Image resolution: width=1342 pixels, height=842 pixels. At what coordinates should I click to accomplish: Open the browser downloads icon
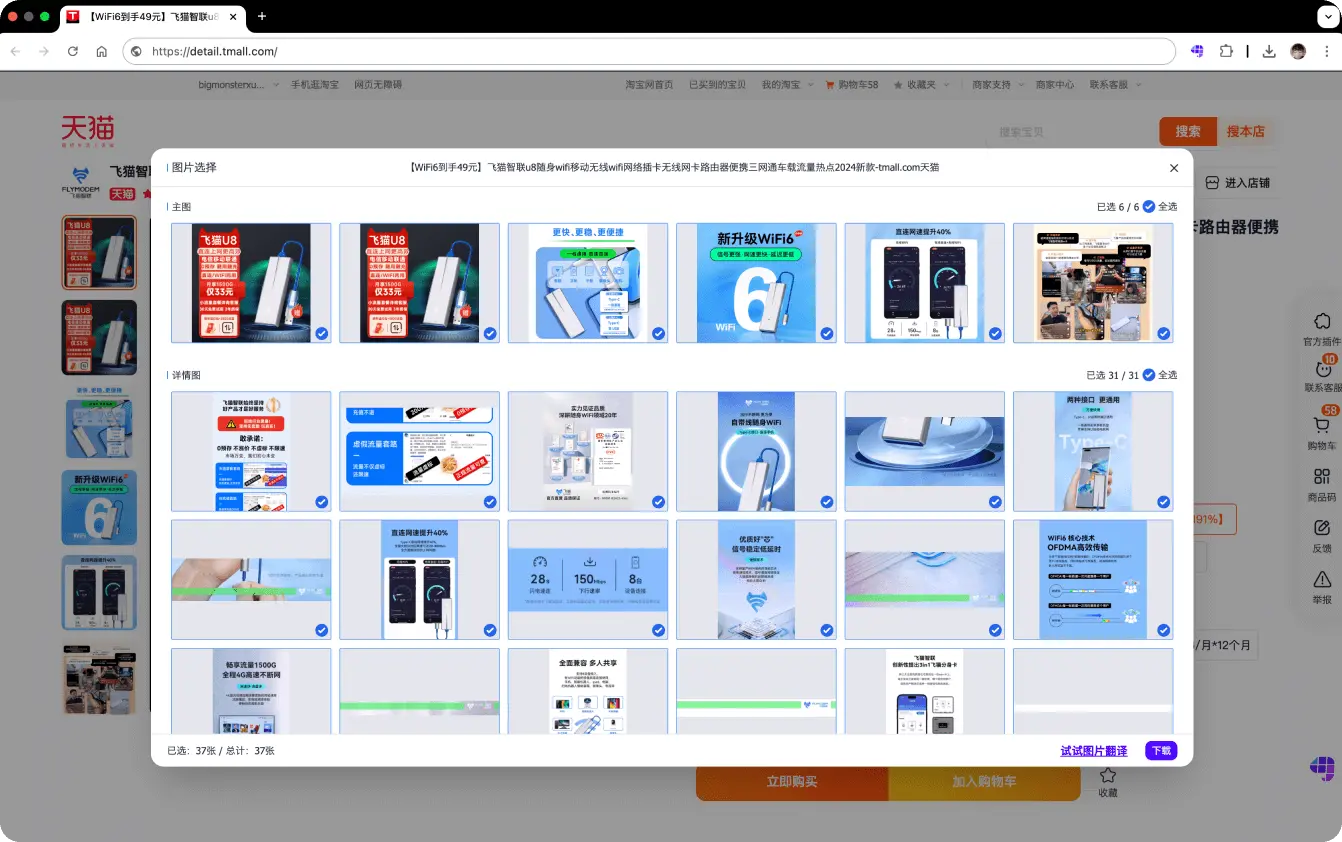1269,51
